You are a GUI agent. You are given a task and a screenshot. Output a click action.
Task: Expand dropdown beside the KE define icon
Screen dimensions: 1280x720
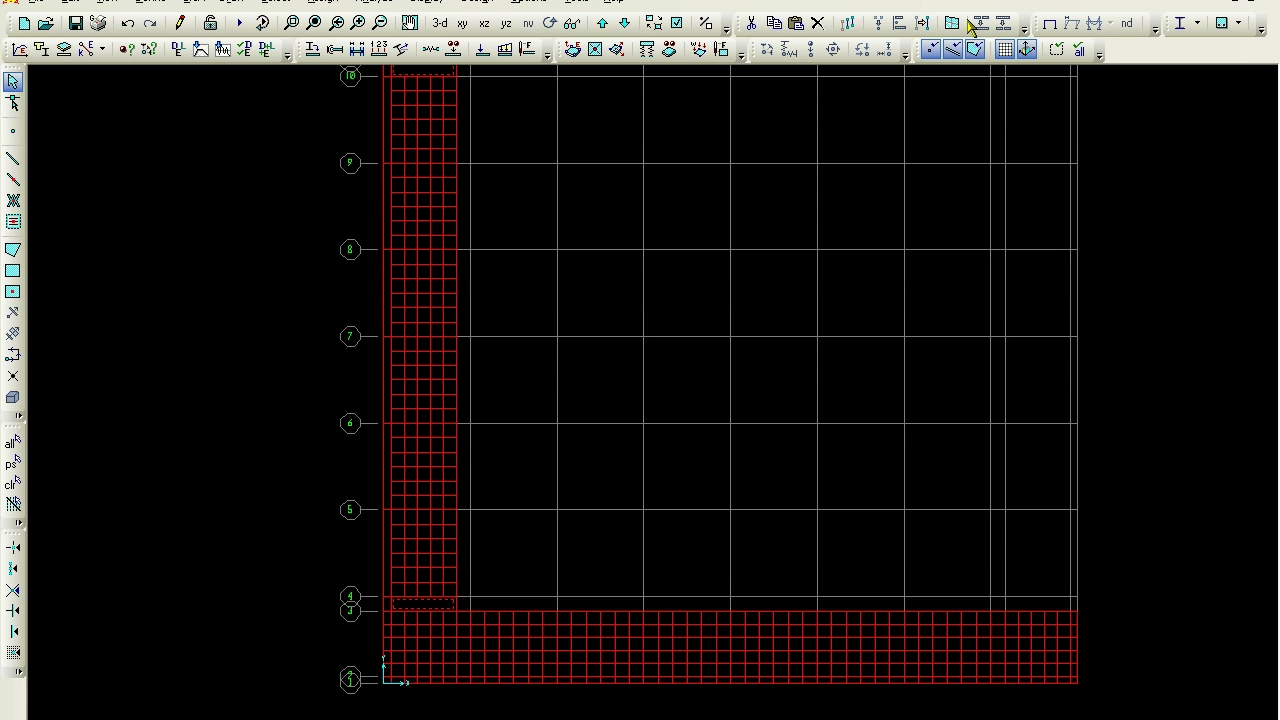(x=102, y=49)
